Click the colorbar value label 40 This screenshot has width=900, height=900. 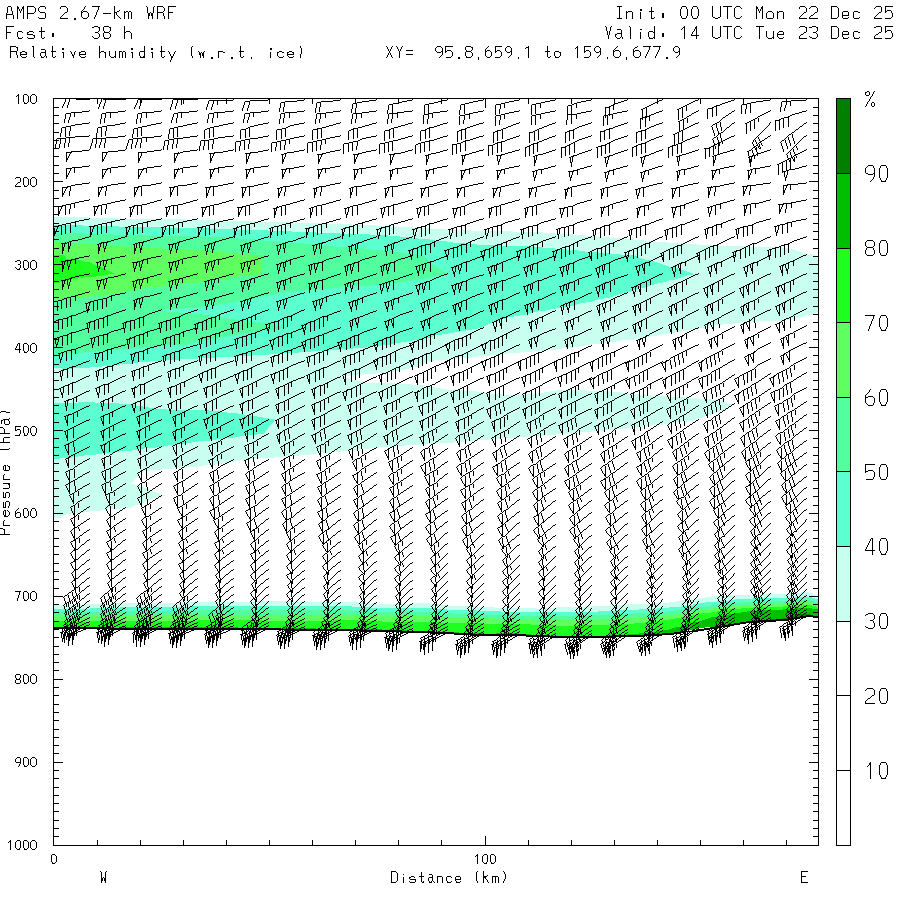876,546
